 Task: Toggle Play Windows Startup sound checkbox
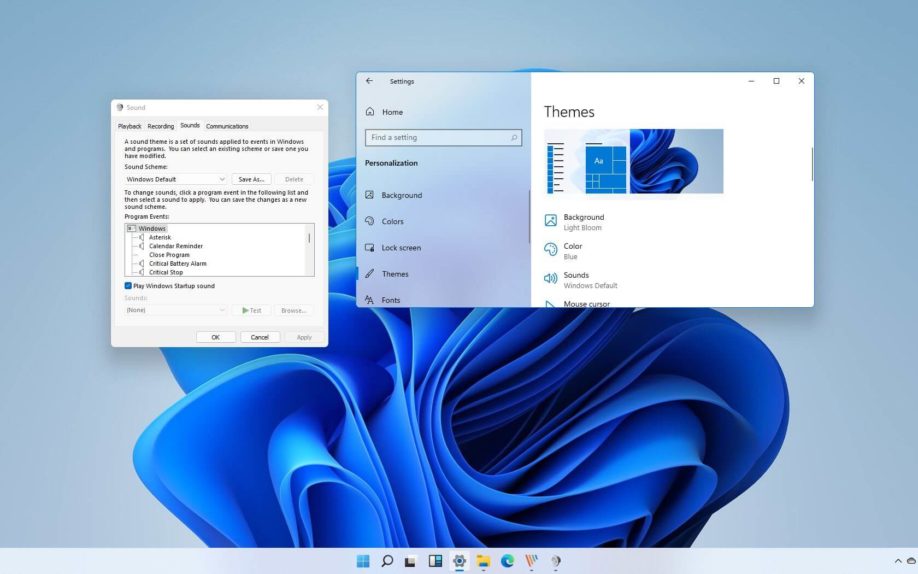(x=128, y=286)
